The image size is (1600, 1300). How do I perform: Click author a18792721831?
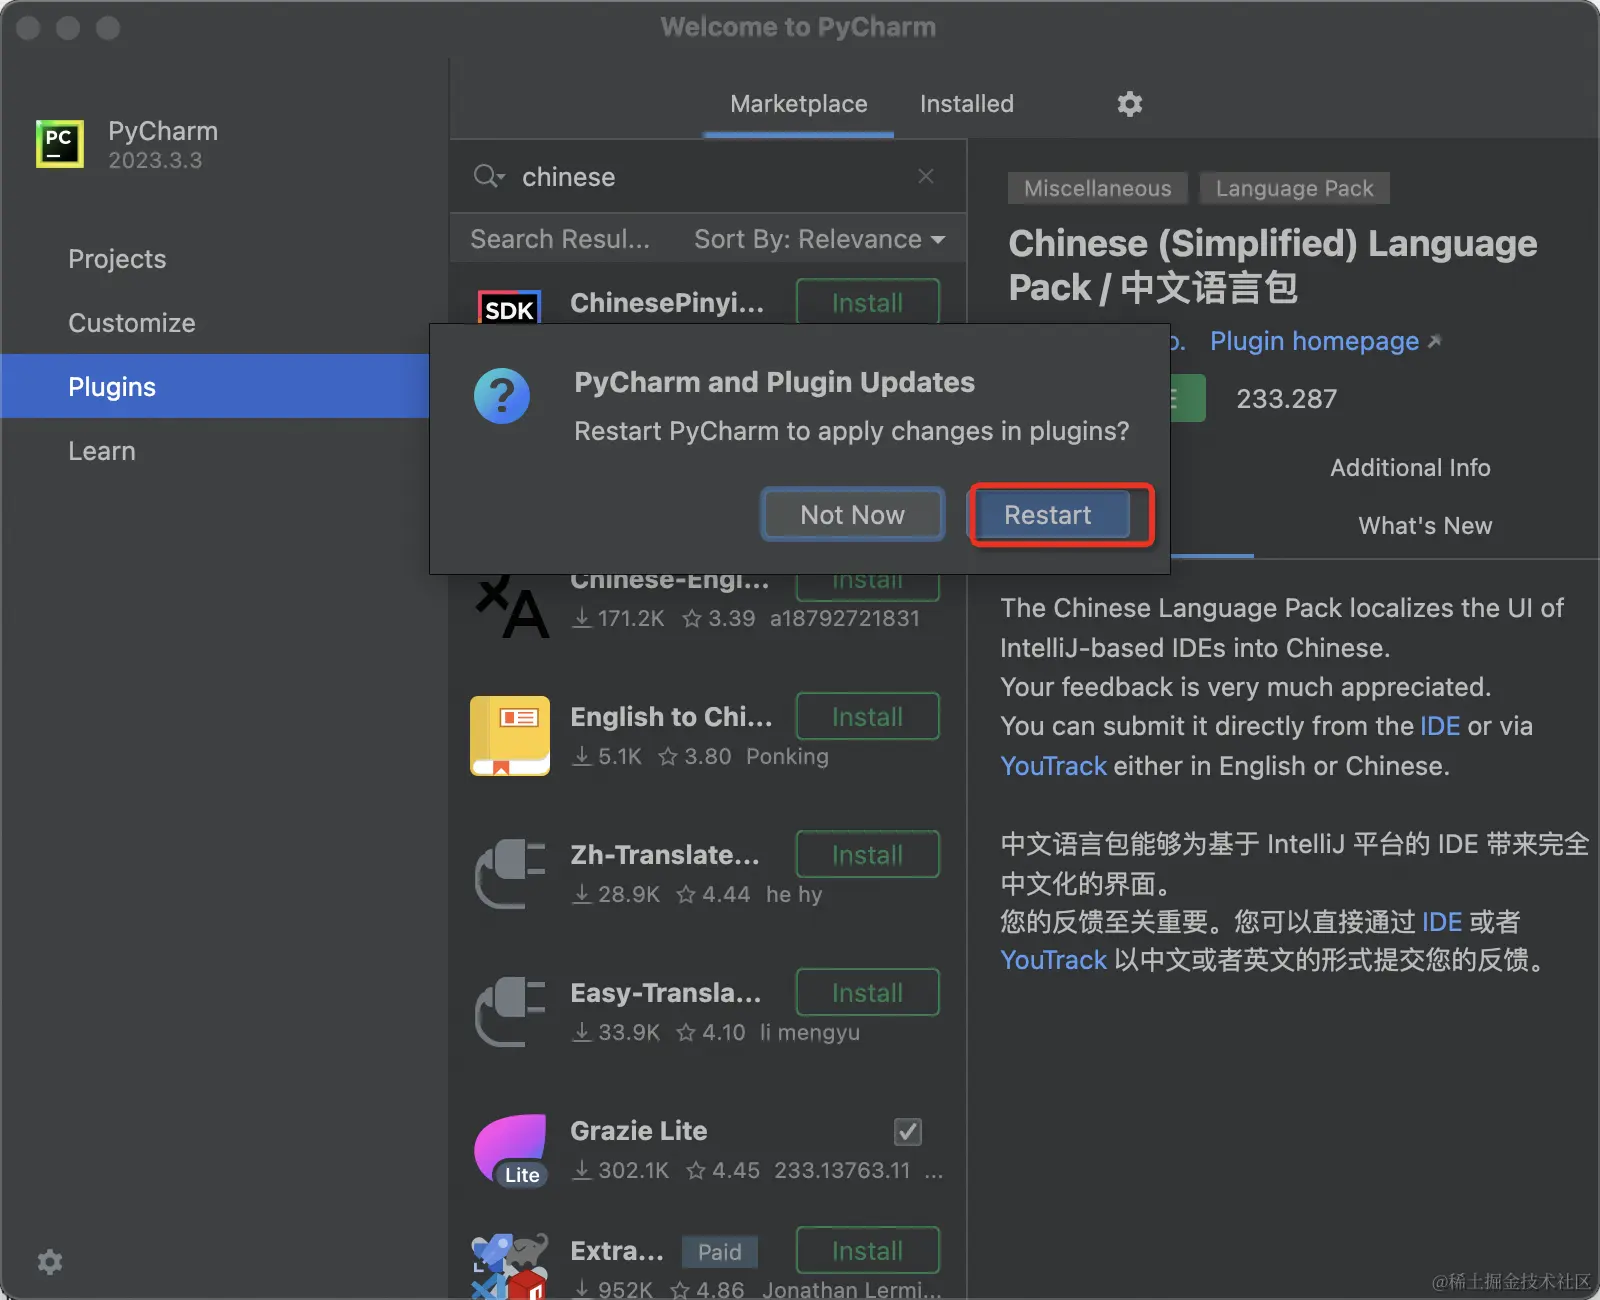(x=845, y=618)
